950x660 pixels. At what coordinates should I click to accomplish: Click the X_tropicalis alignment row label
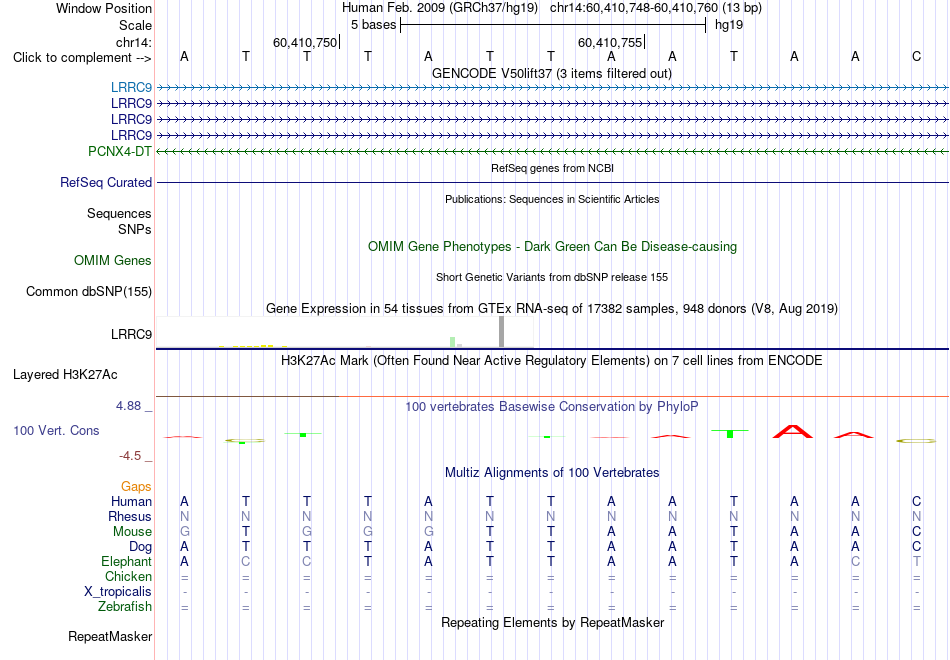118,592
